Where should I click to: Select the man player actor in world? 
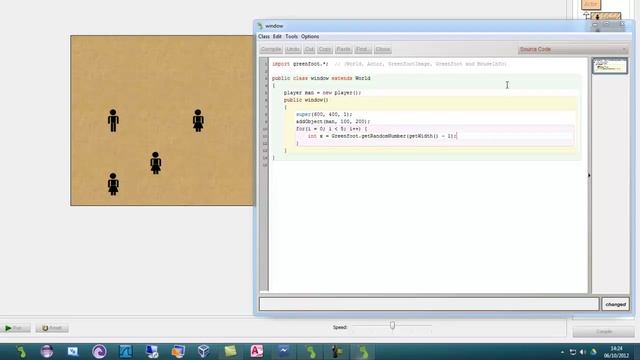click(x=113, y=120)
